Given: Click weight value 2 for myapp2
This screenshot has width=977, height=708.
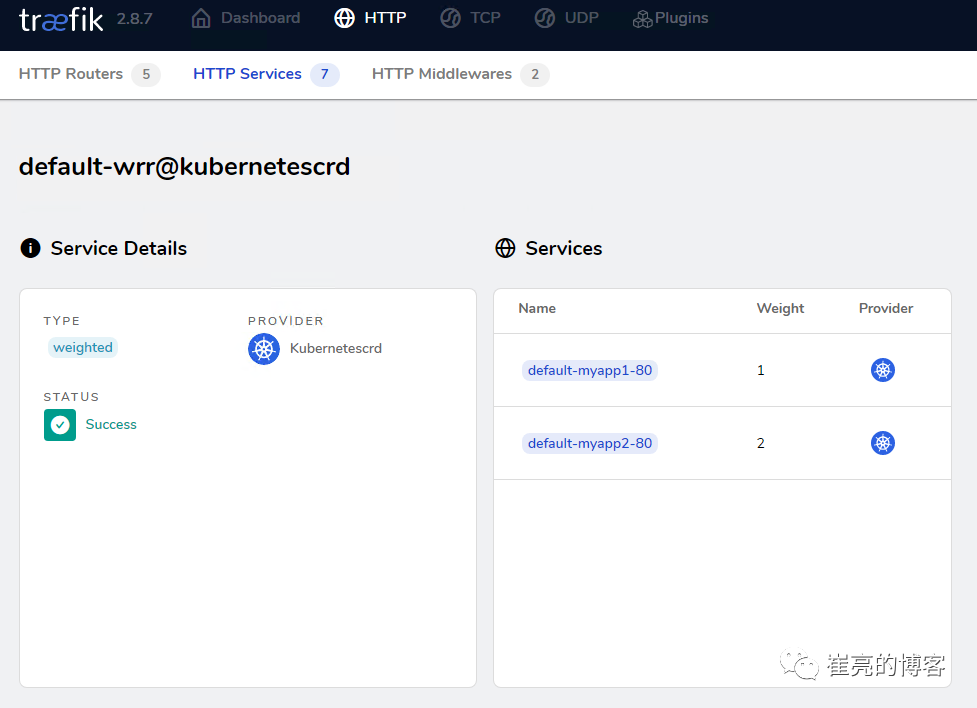Looking at the screenshot, I should [x=760, y=443].
